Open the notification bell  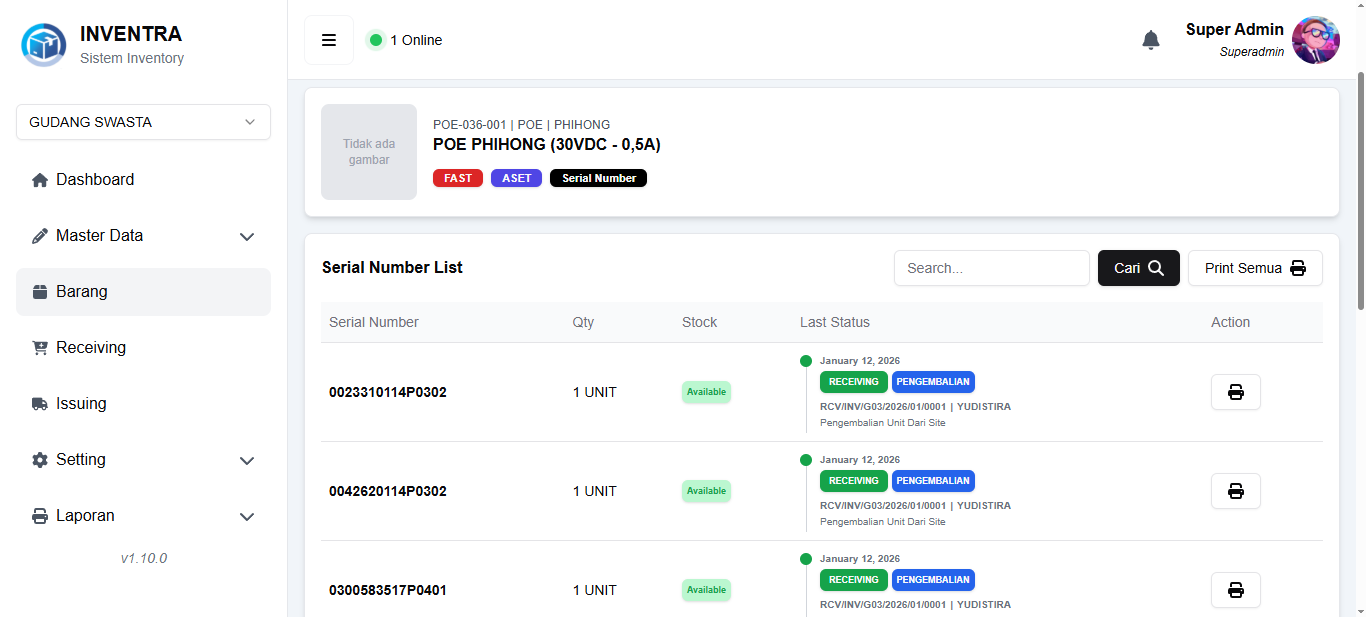pyautogui.click(x=1151, y=40)
